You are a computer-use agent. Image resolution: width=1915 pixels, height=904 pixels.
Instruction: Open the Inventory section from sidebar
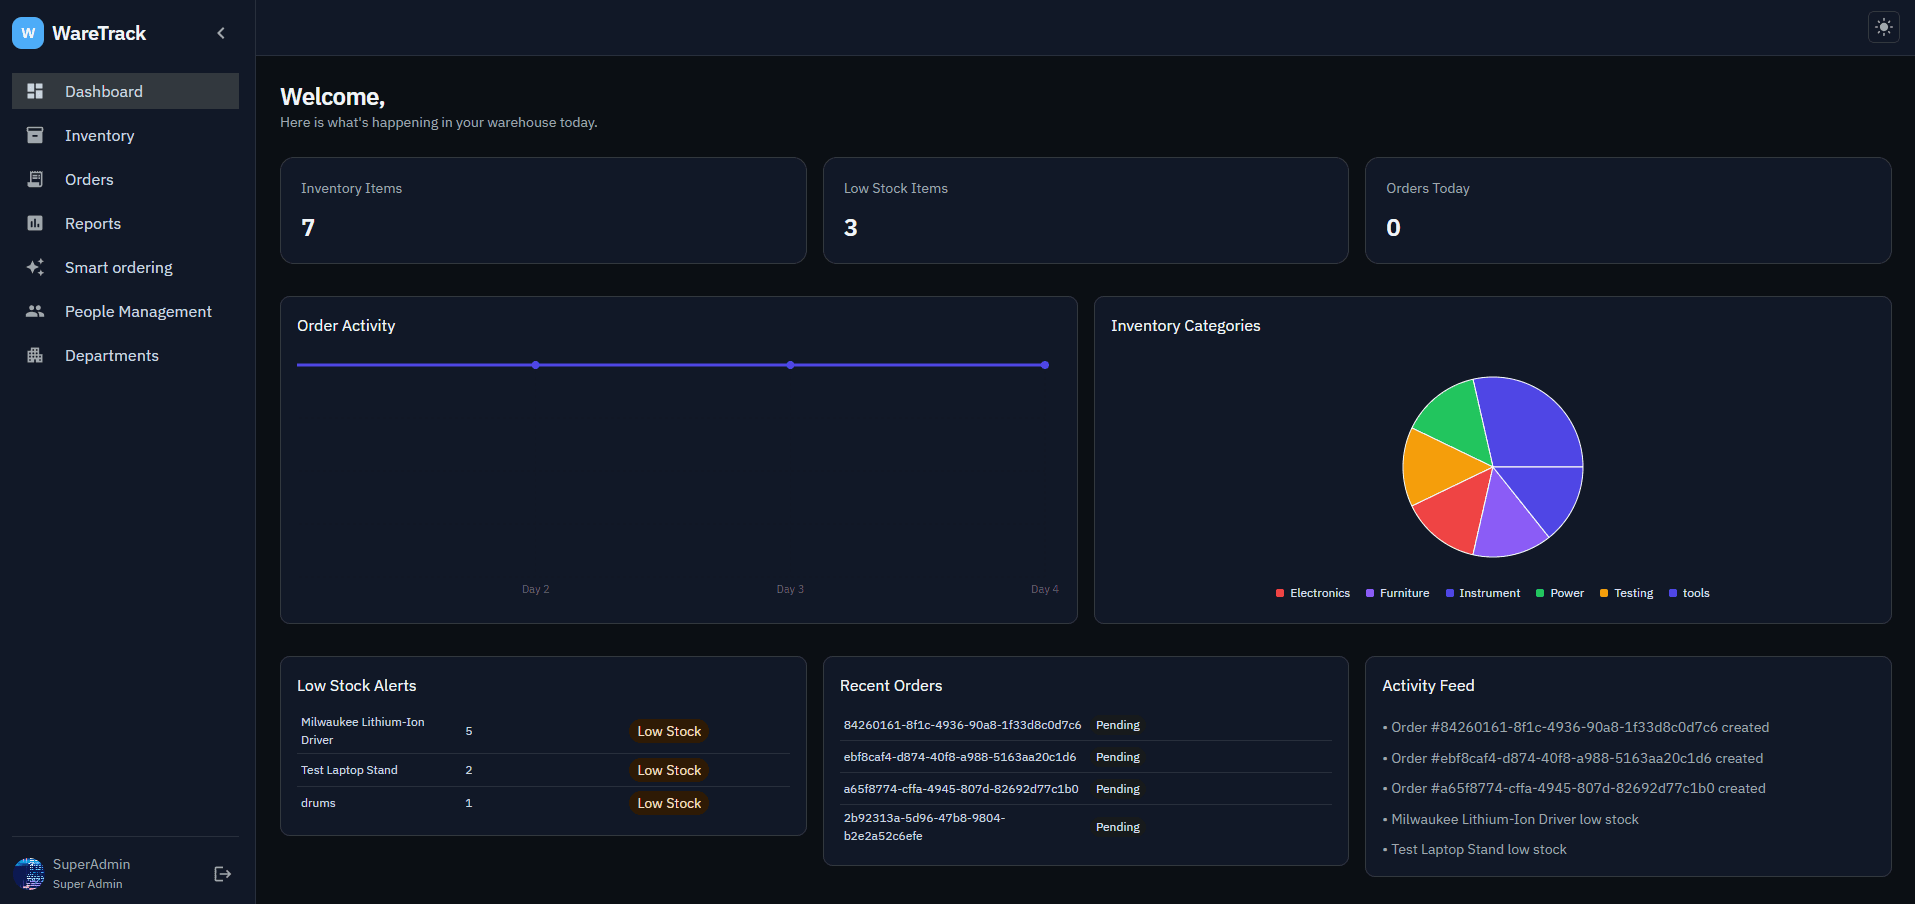click(x=99, y=135)
